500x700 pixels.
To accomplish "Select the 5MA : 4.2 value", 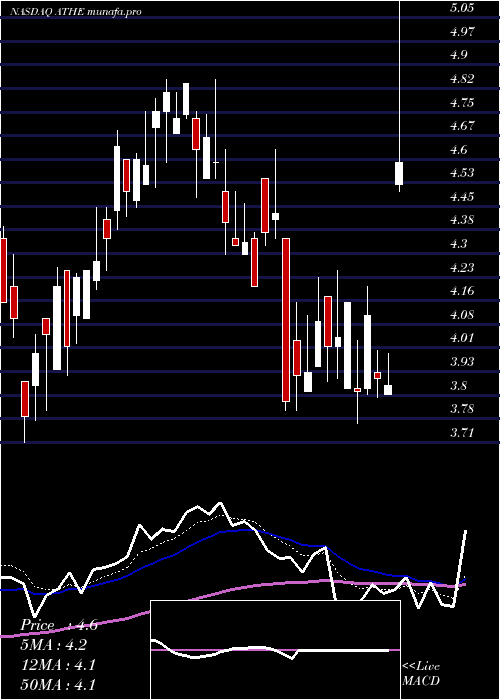I will tap(54, 645).
